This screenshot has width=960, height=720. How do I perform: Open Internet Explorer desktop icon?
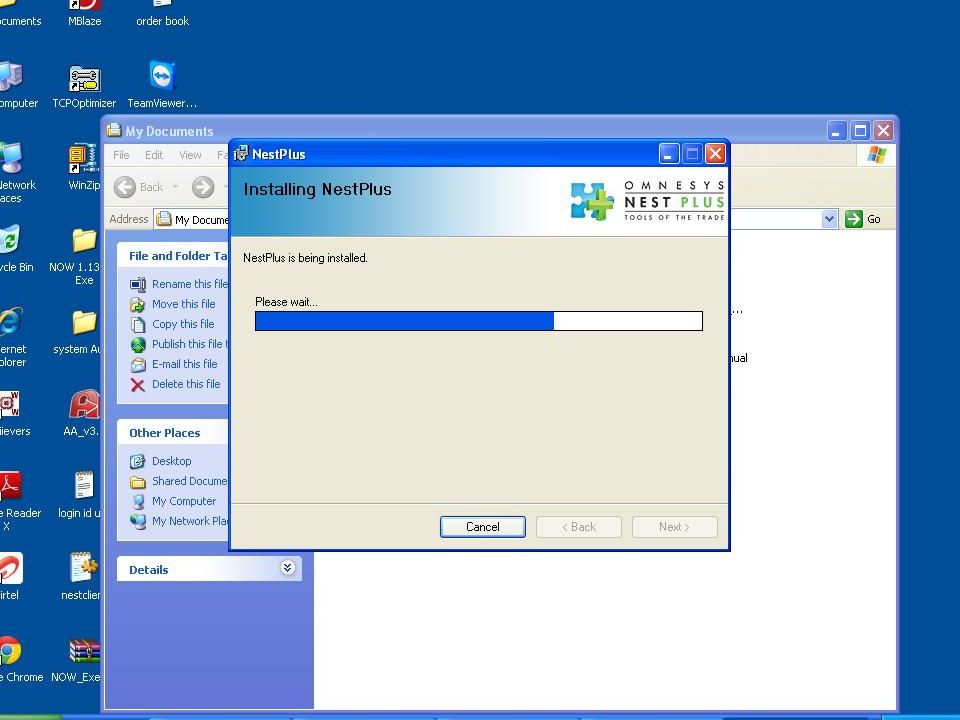click(x=12, y=337)
